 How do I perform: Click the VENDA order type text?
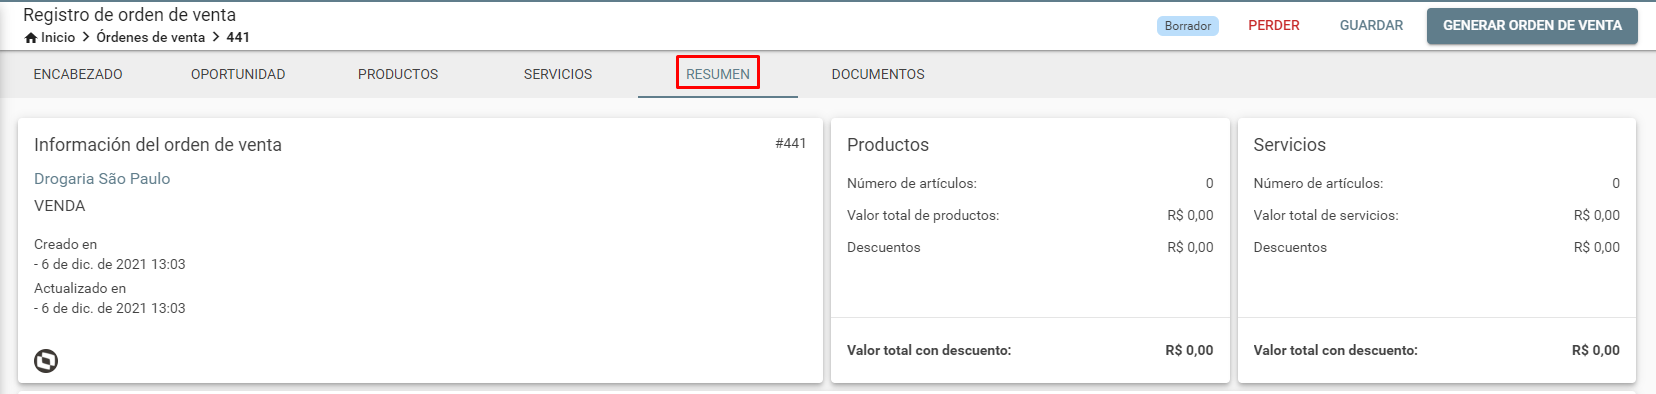coord(60,206)
